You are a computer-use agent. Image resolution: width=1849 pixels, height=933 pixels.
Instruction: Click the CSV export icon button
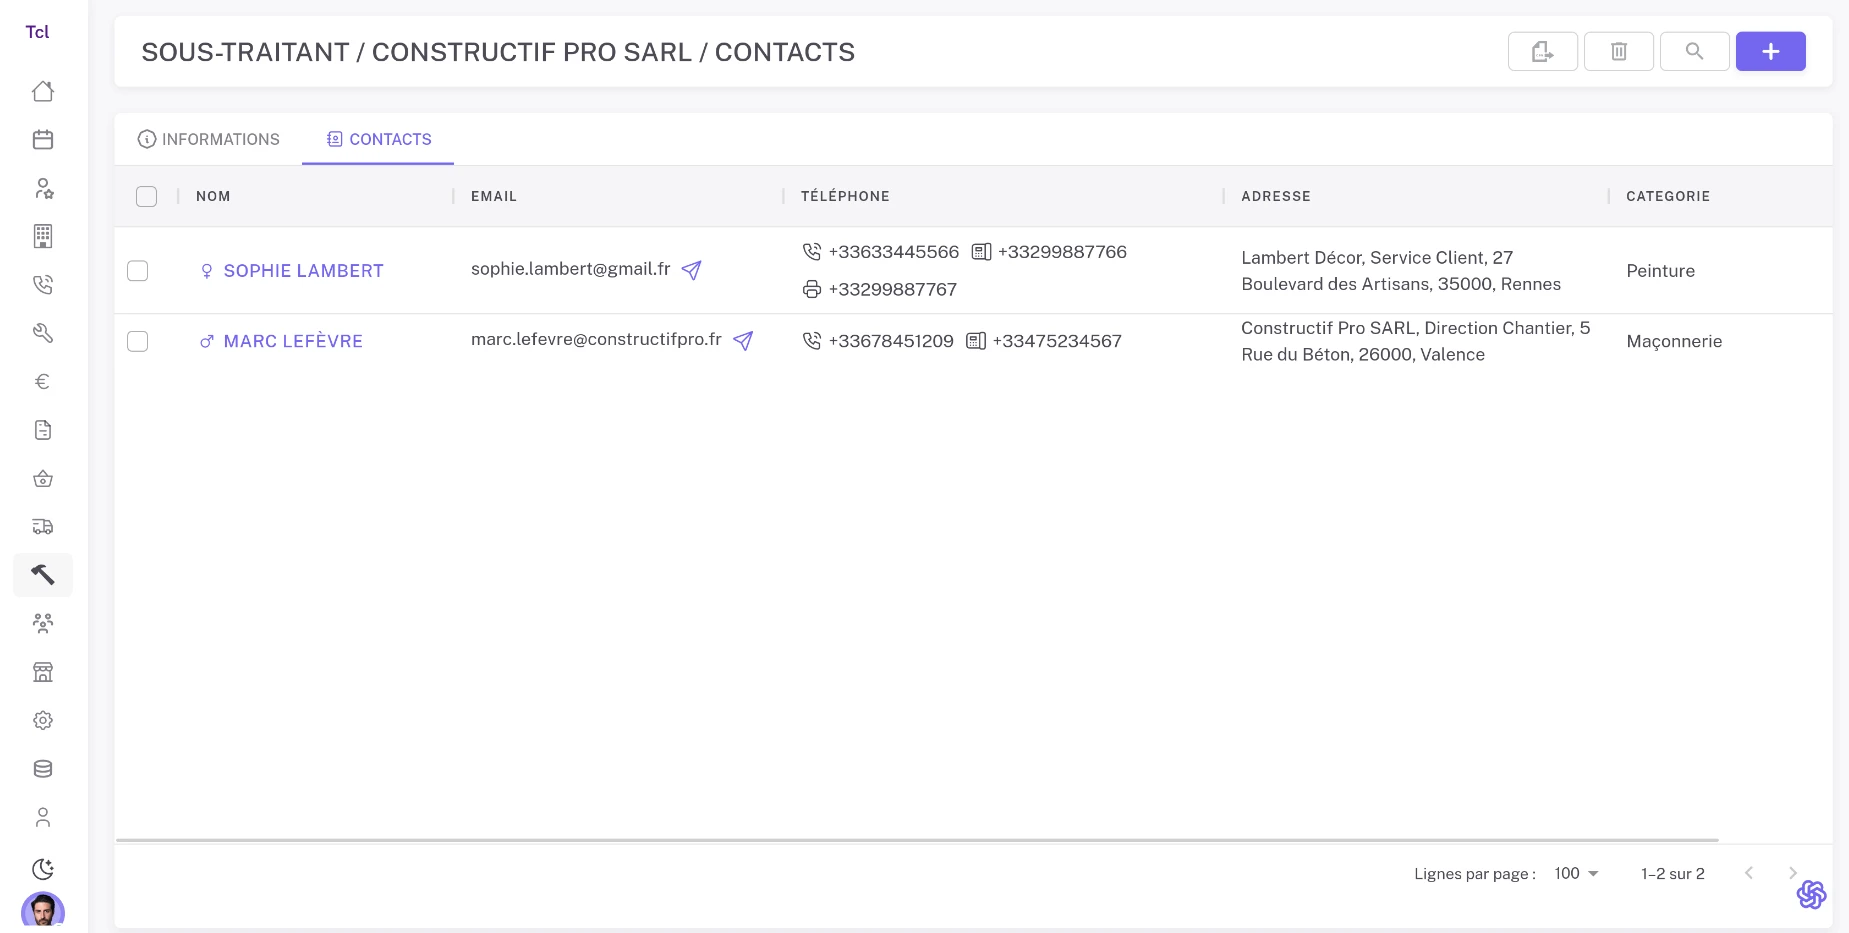[x=1542, y=51]
